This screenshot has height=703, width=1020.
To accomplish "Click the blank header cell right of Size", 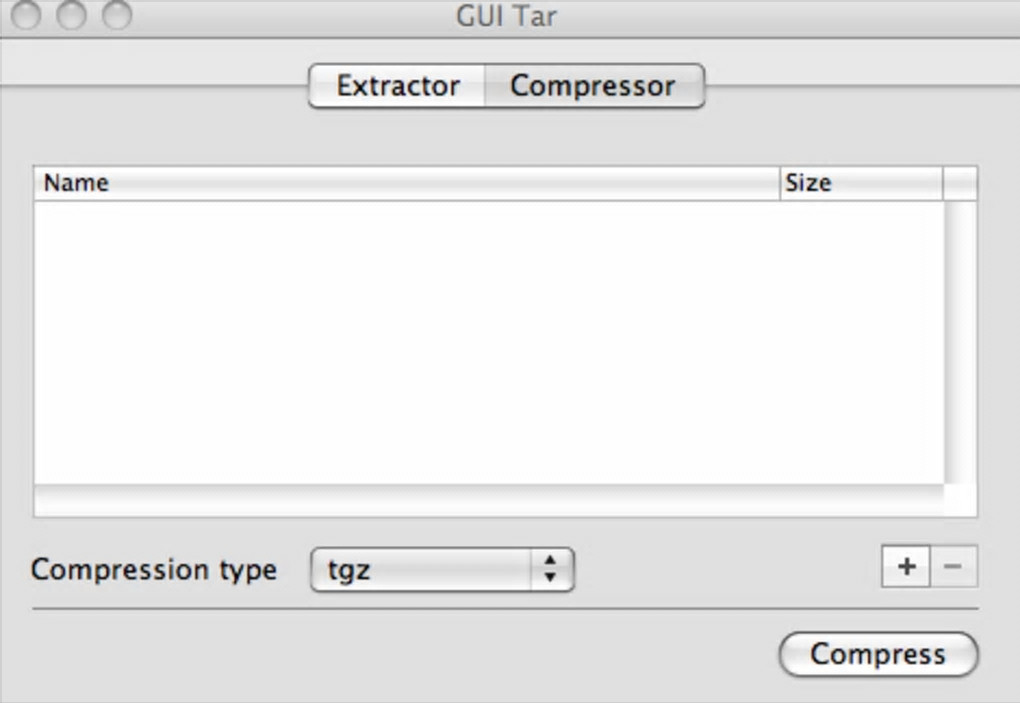I will [960, 183].
